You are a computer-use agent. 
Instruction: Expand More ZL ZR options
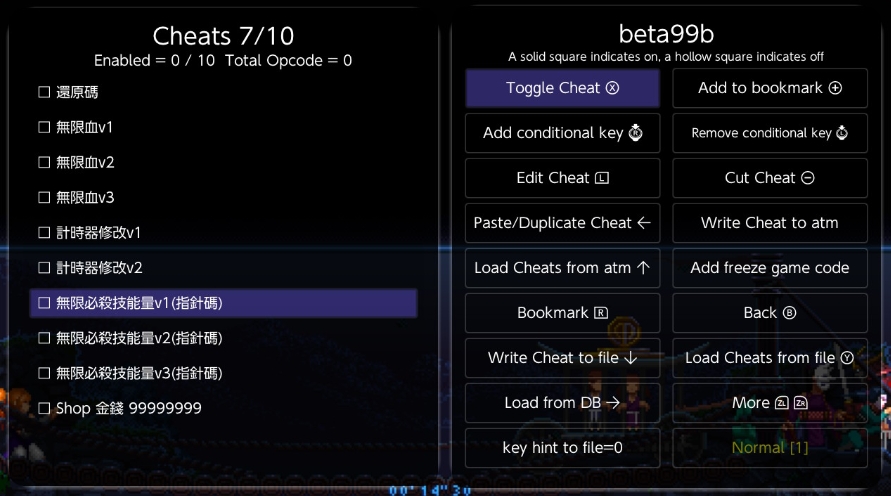769,403
